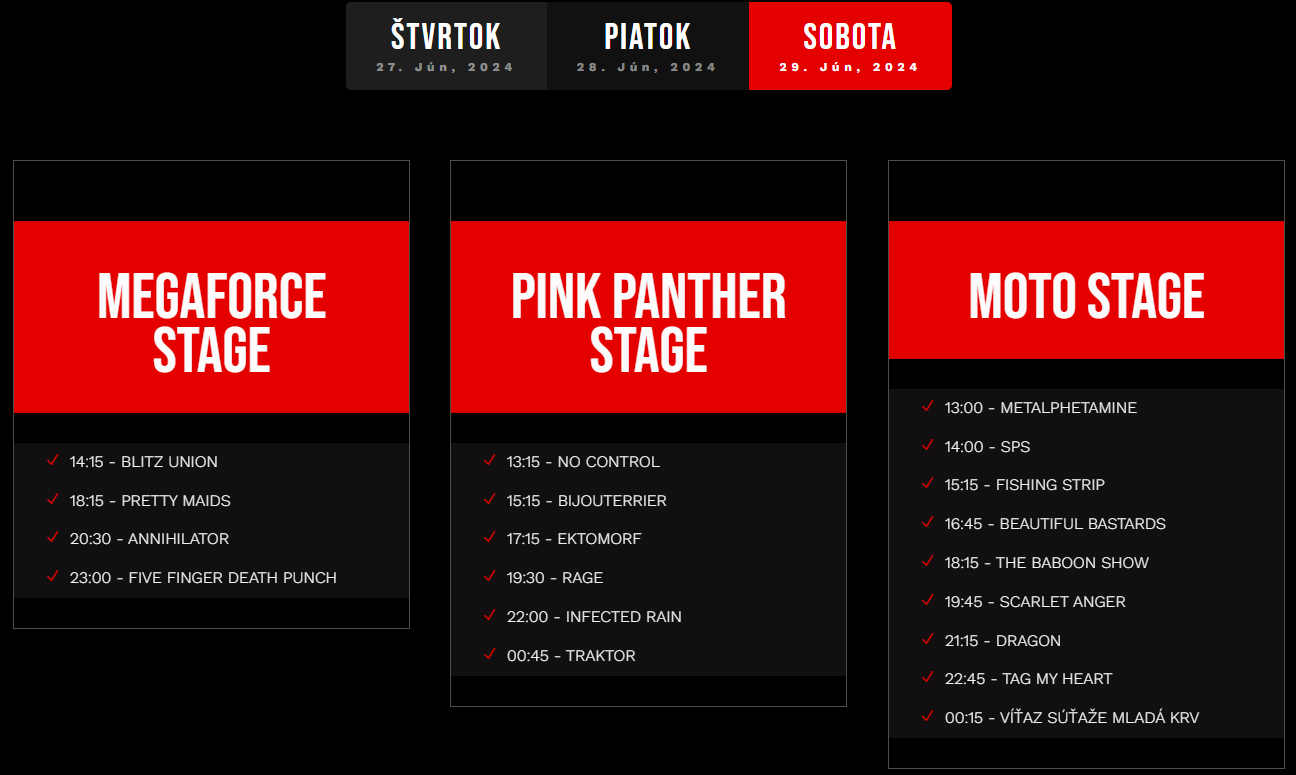
Task: Click the 19:30 Rage entry
Action: coord(555,578)
